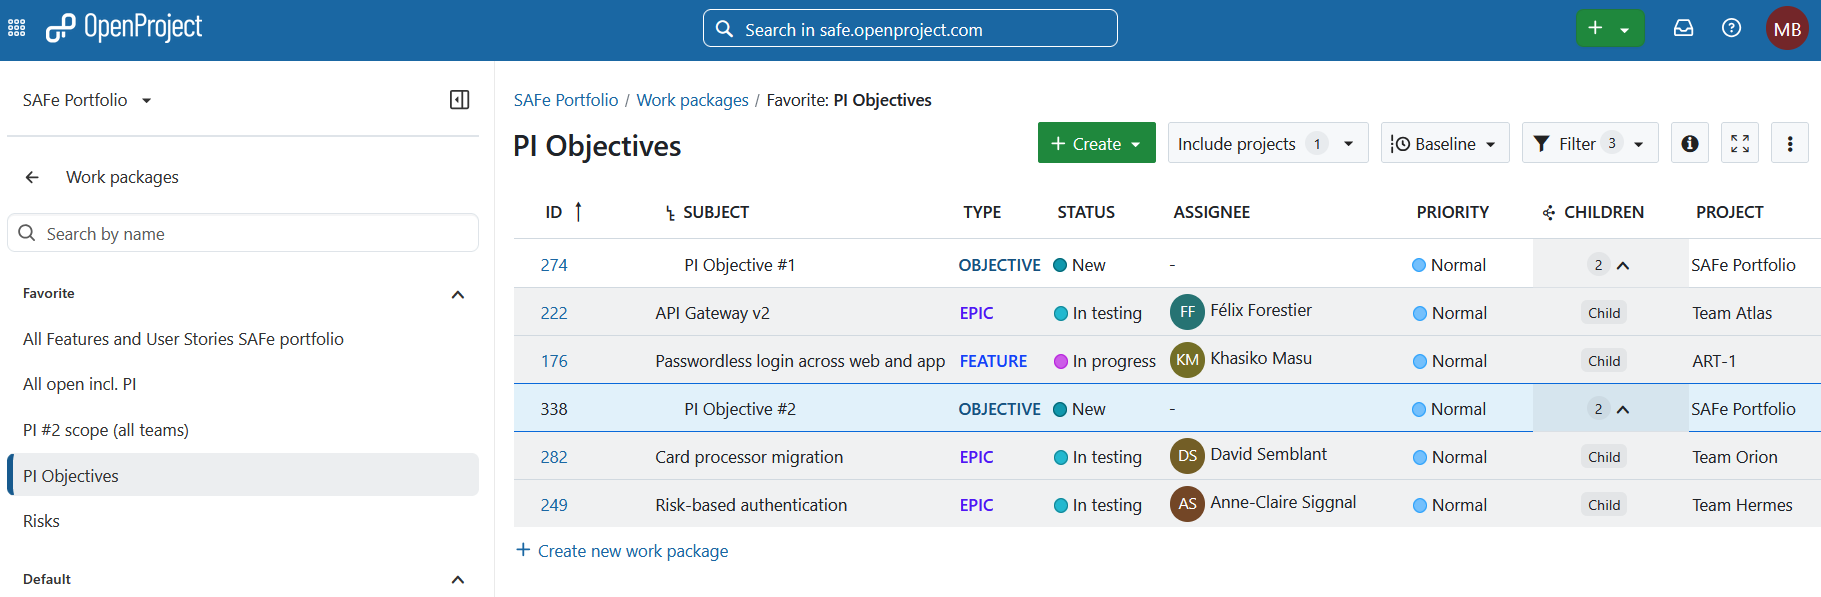
Task: Open work package ID 249
Action: click(x=554, y=505)
